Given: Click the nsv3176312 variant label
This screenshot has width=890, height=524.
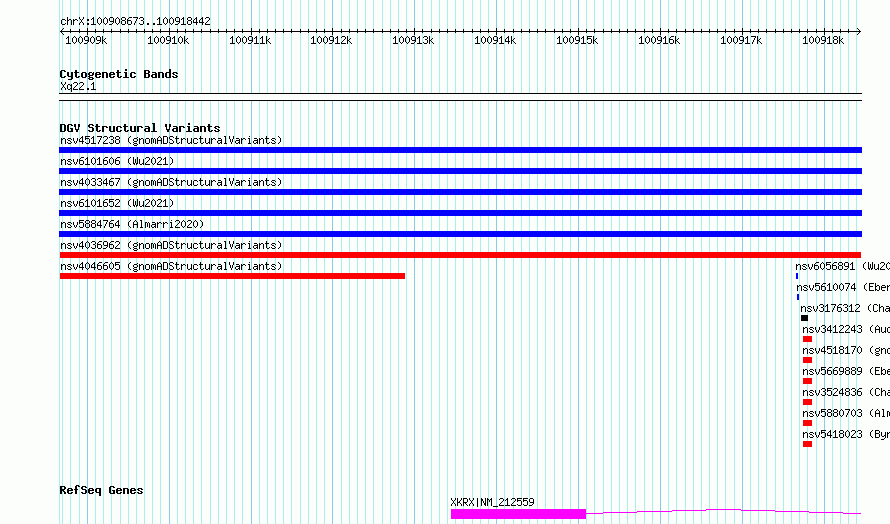Looking at the screenshot, I should click(830, 308).
